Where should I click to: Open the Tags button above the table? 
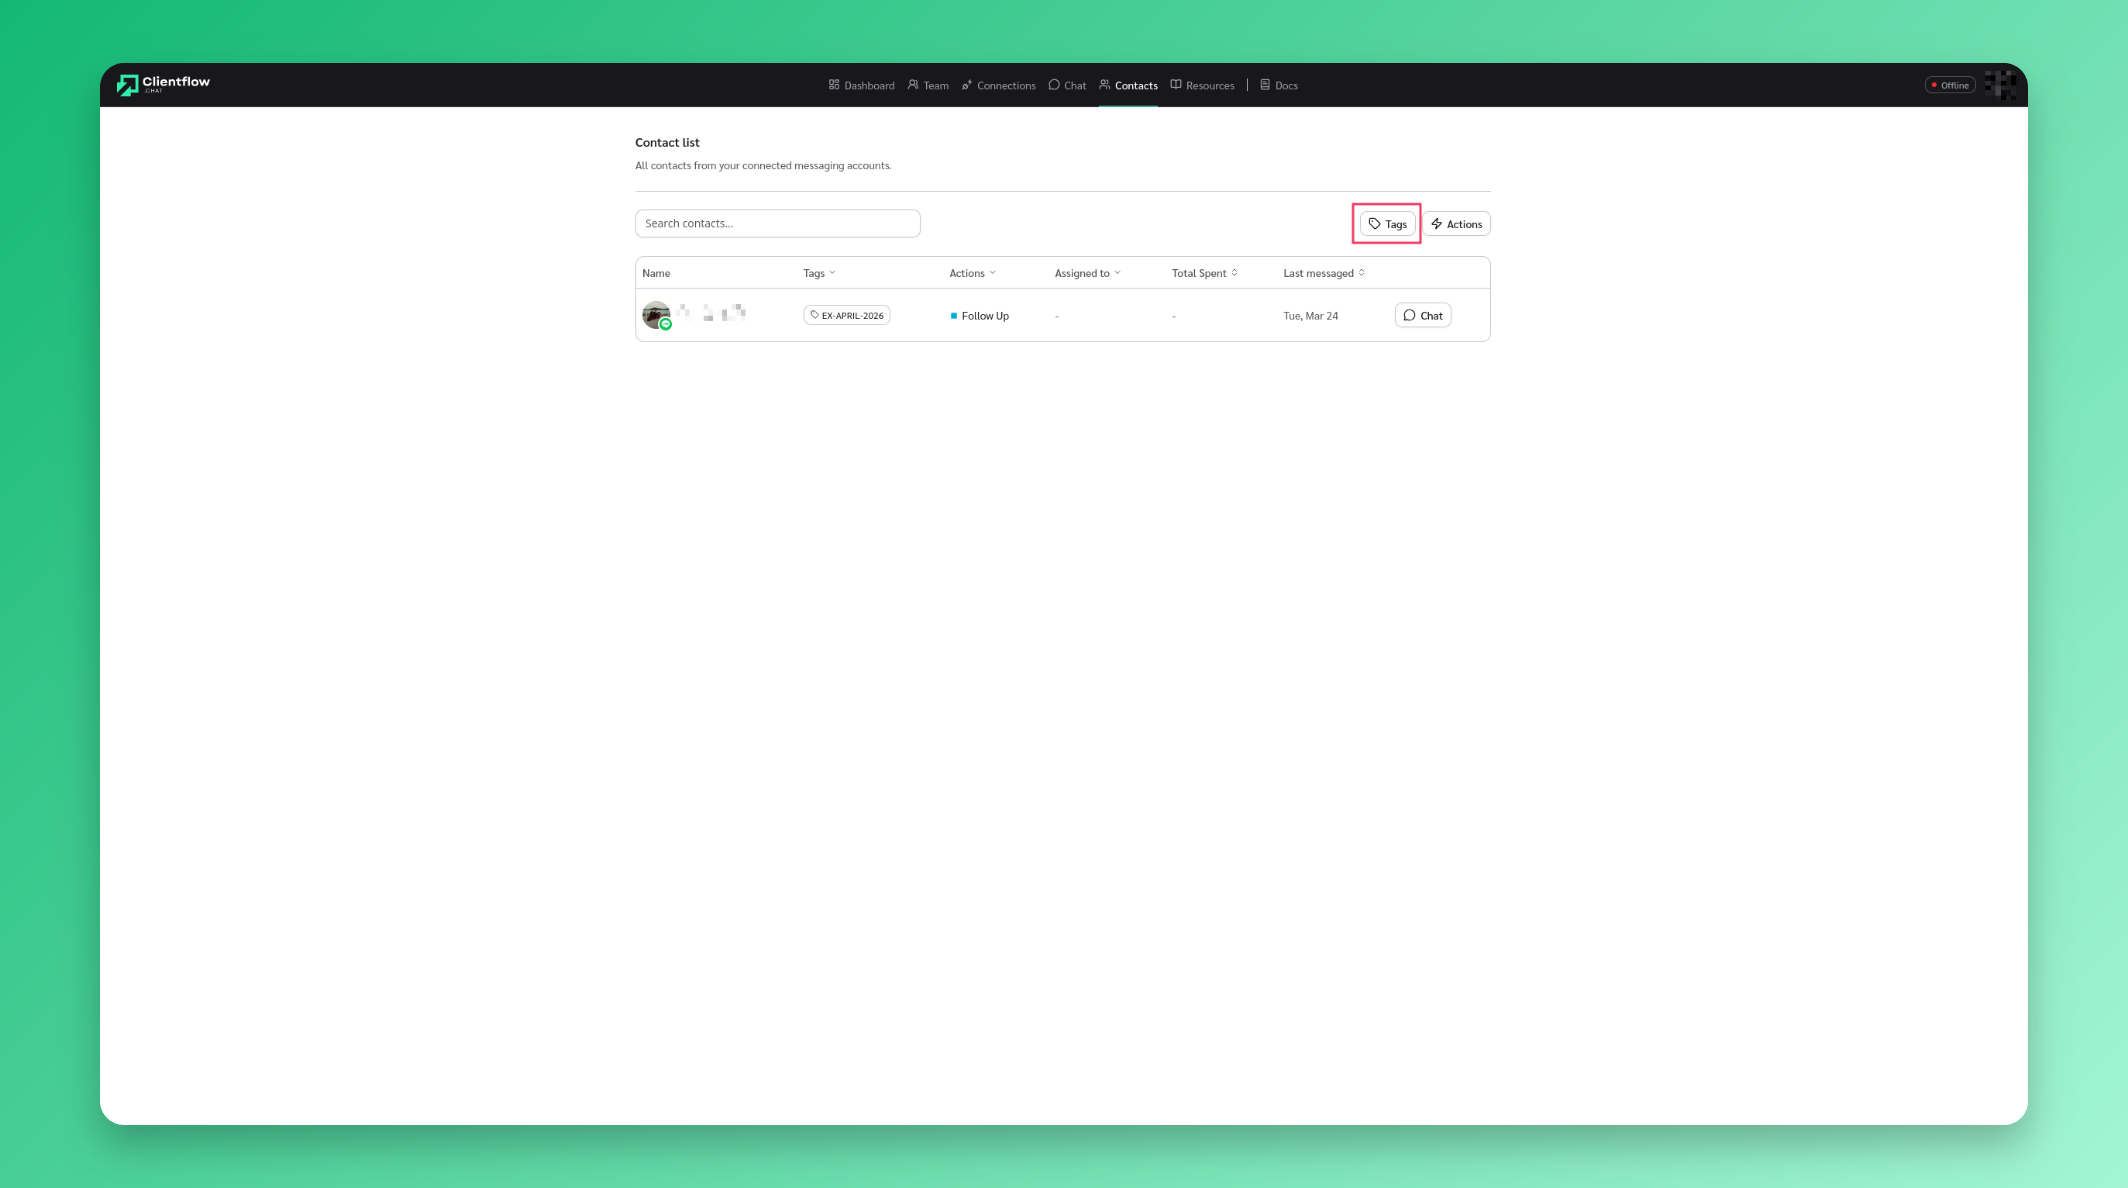1386,223
